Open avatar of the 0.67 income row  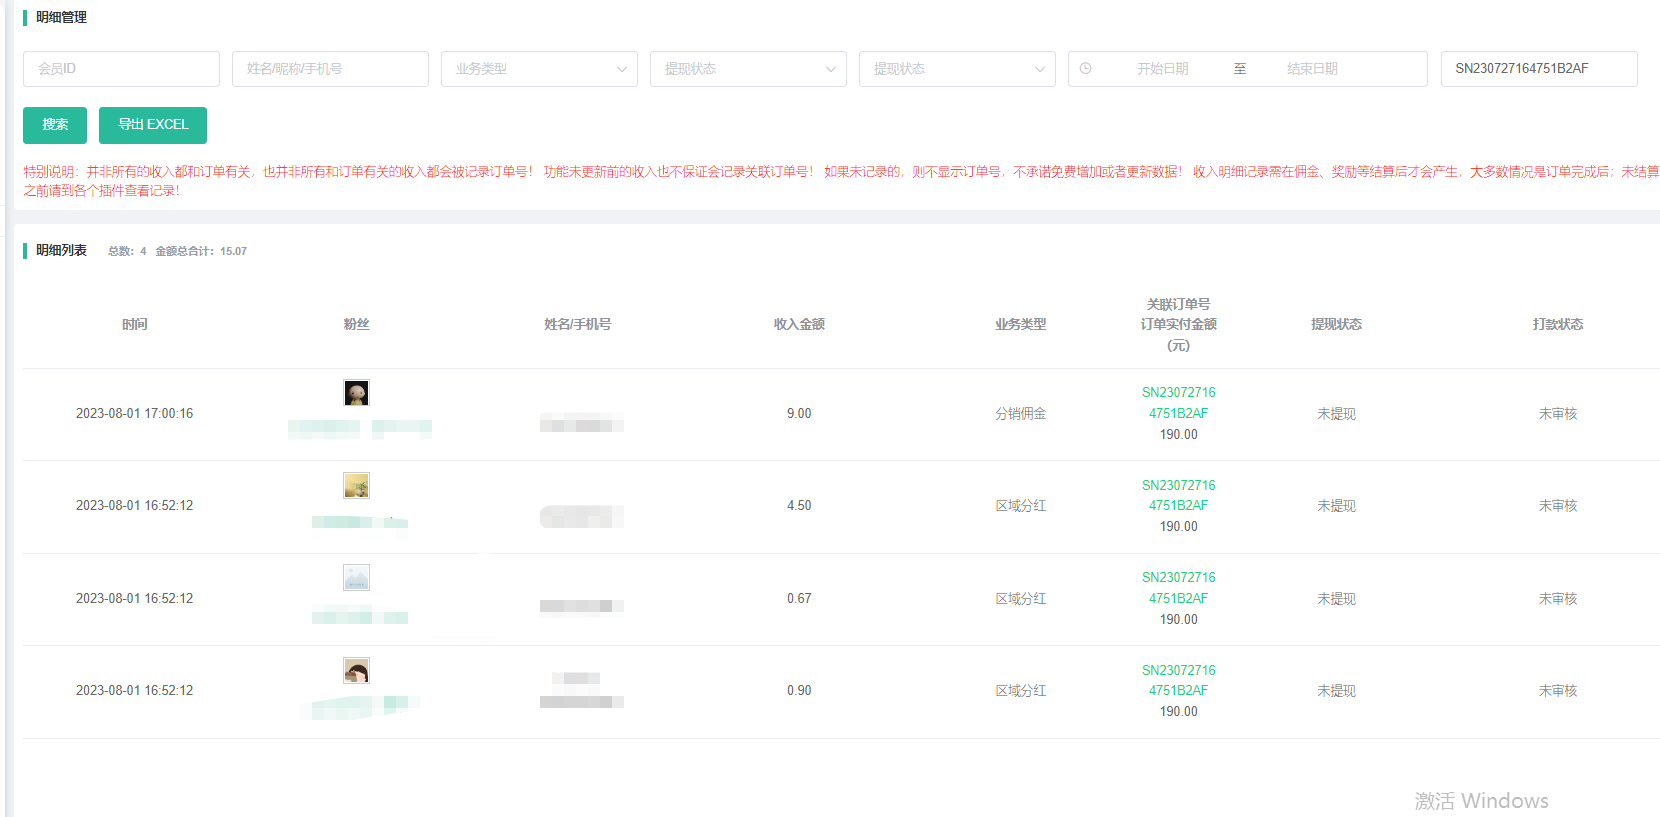click(356, 578)
